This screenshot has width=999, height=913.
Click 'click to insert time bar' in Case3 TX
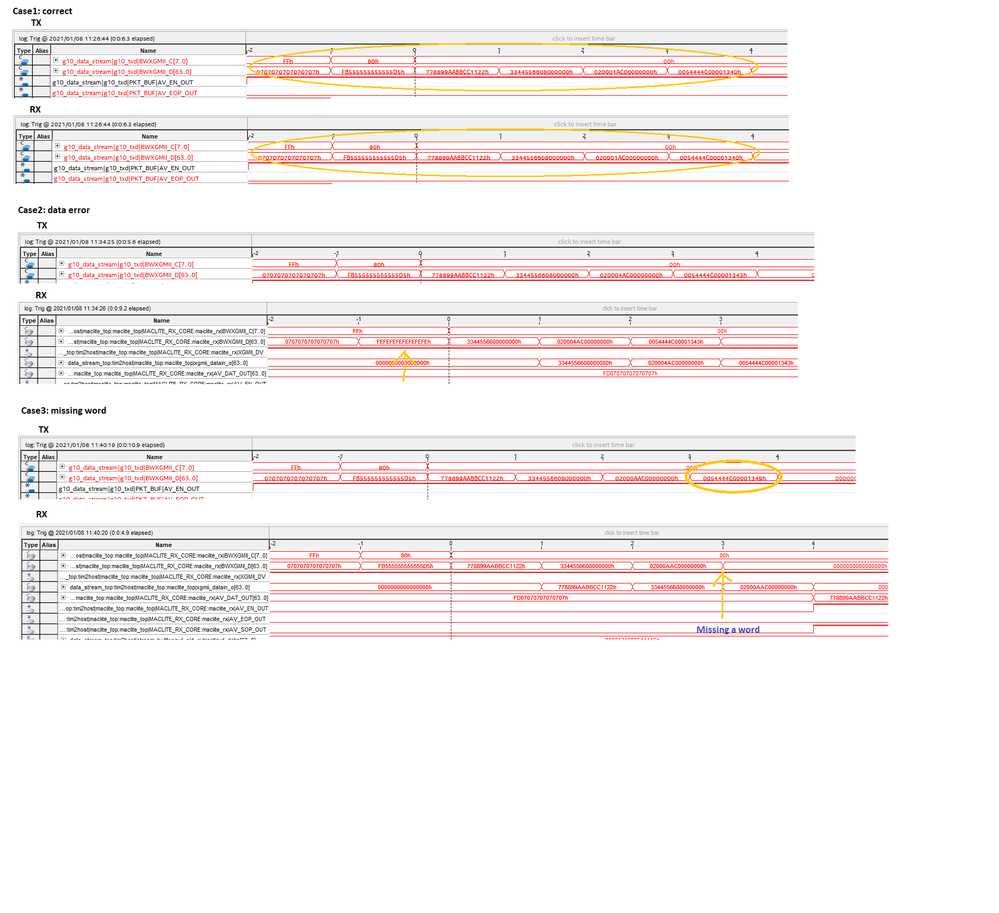coord(603,445)
